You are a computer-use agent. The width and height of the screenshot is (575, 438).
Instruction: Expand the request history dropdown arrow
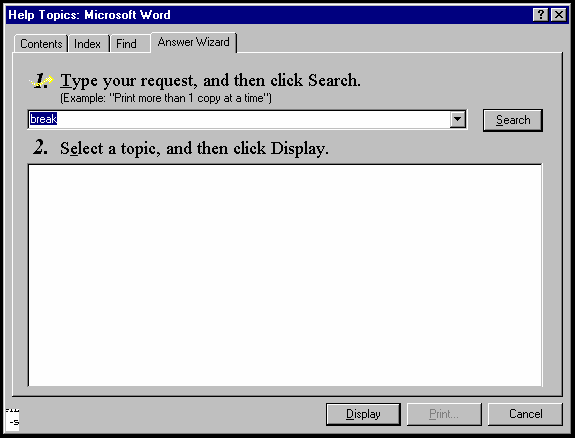pyautogui.click(x=458, y=120)
